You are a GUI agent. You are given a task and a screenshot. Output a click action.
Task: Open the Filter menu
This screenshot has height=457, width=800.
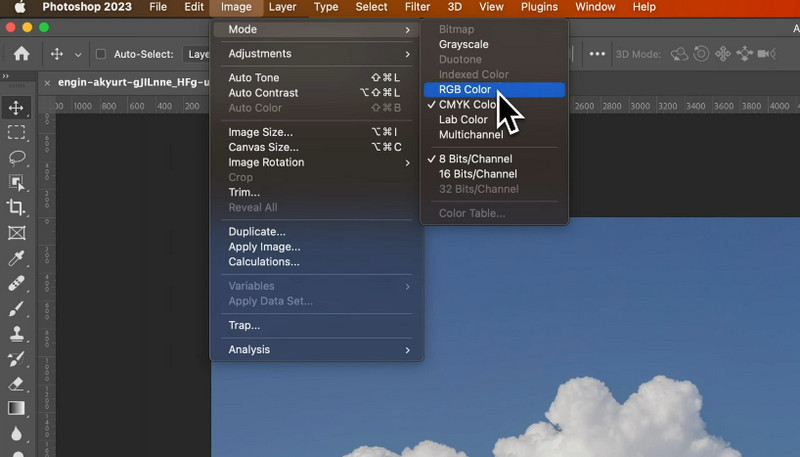(x=417, y=7)
